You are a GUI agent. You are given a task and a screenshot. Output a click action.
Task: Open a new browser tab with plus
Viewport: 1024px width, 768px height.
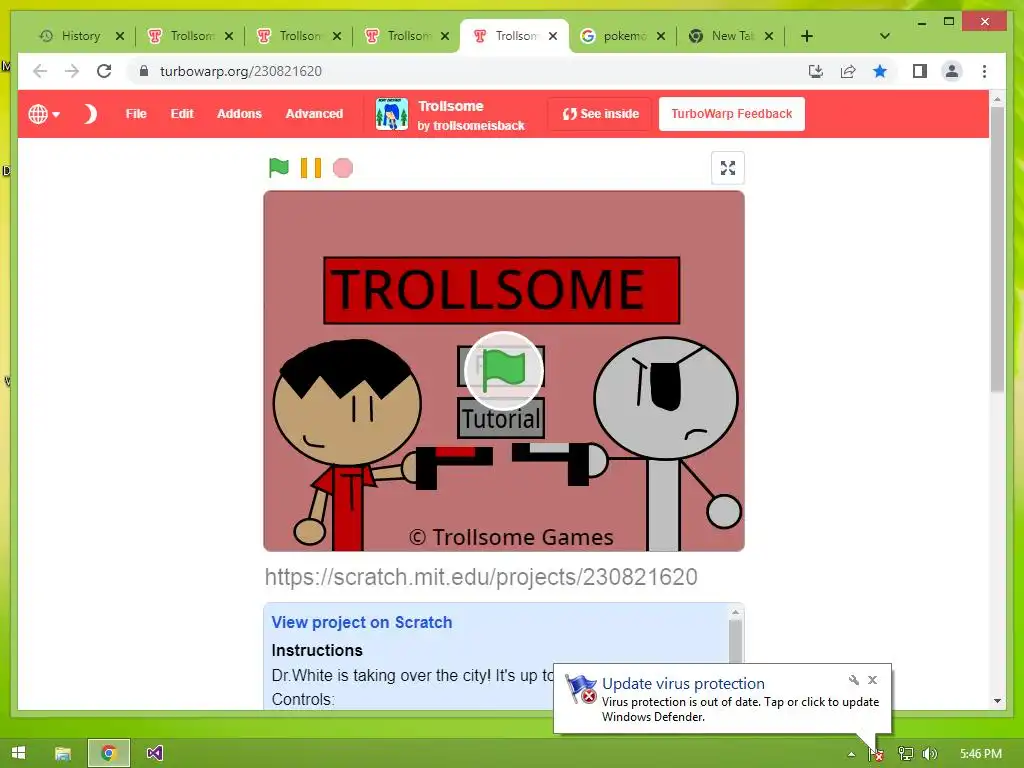[807, 36]
